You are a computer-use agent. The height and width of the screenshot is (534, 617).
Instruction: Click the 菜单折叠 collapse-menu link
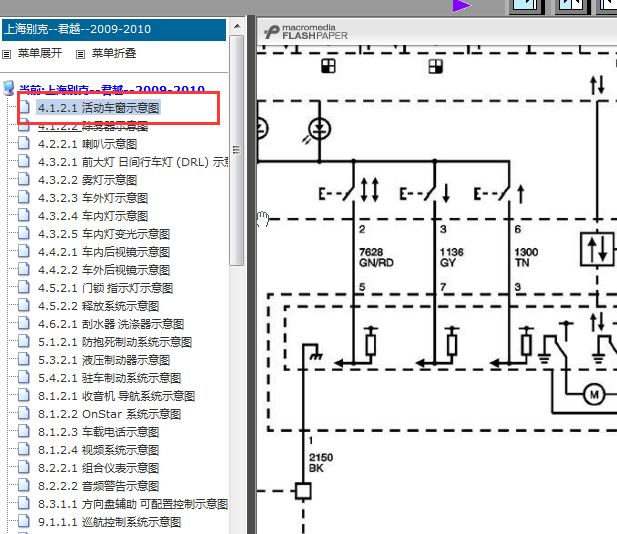point(114,53)
